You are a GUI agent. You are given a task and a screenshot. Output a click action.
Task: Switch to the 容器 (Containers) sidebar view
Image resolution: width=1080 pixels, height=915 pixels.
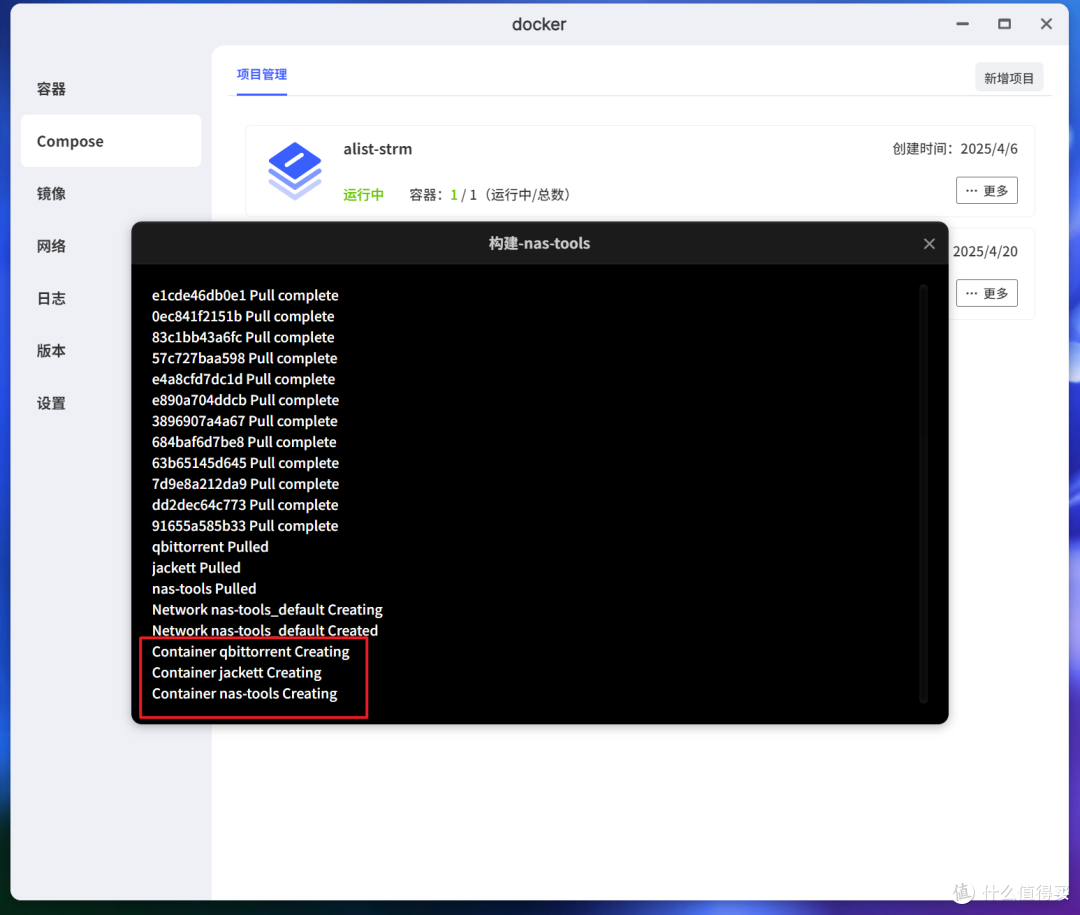pyautogui.click(x=51, y=89)
